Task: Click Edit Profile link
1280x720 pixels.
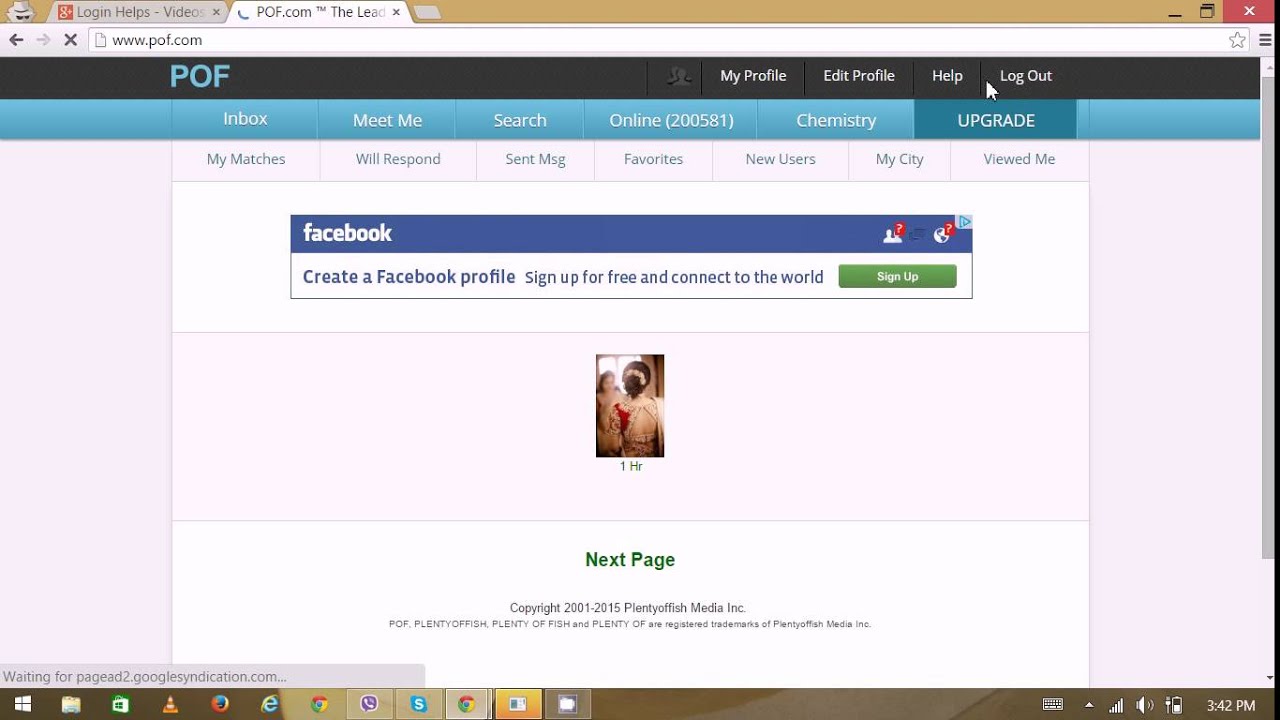Action: 859,76
